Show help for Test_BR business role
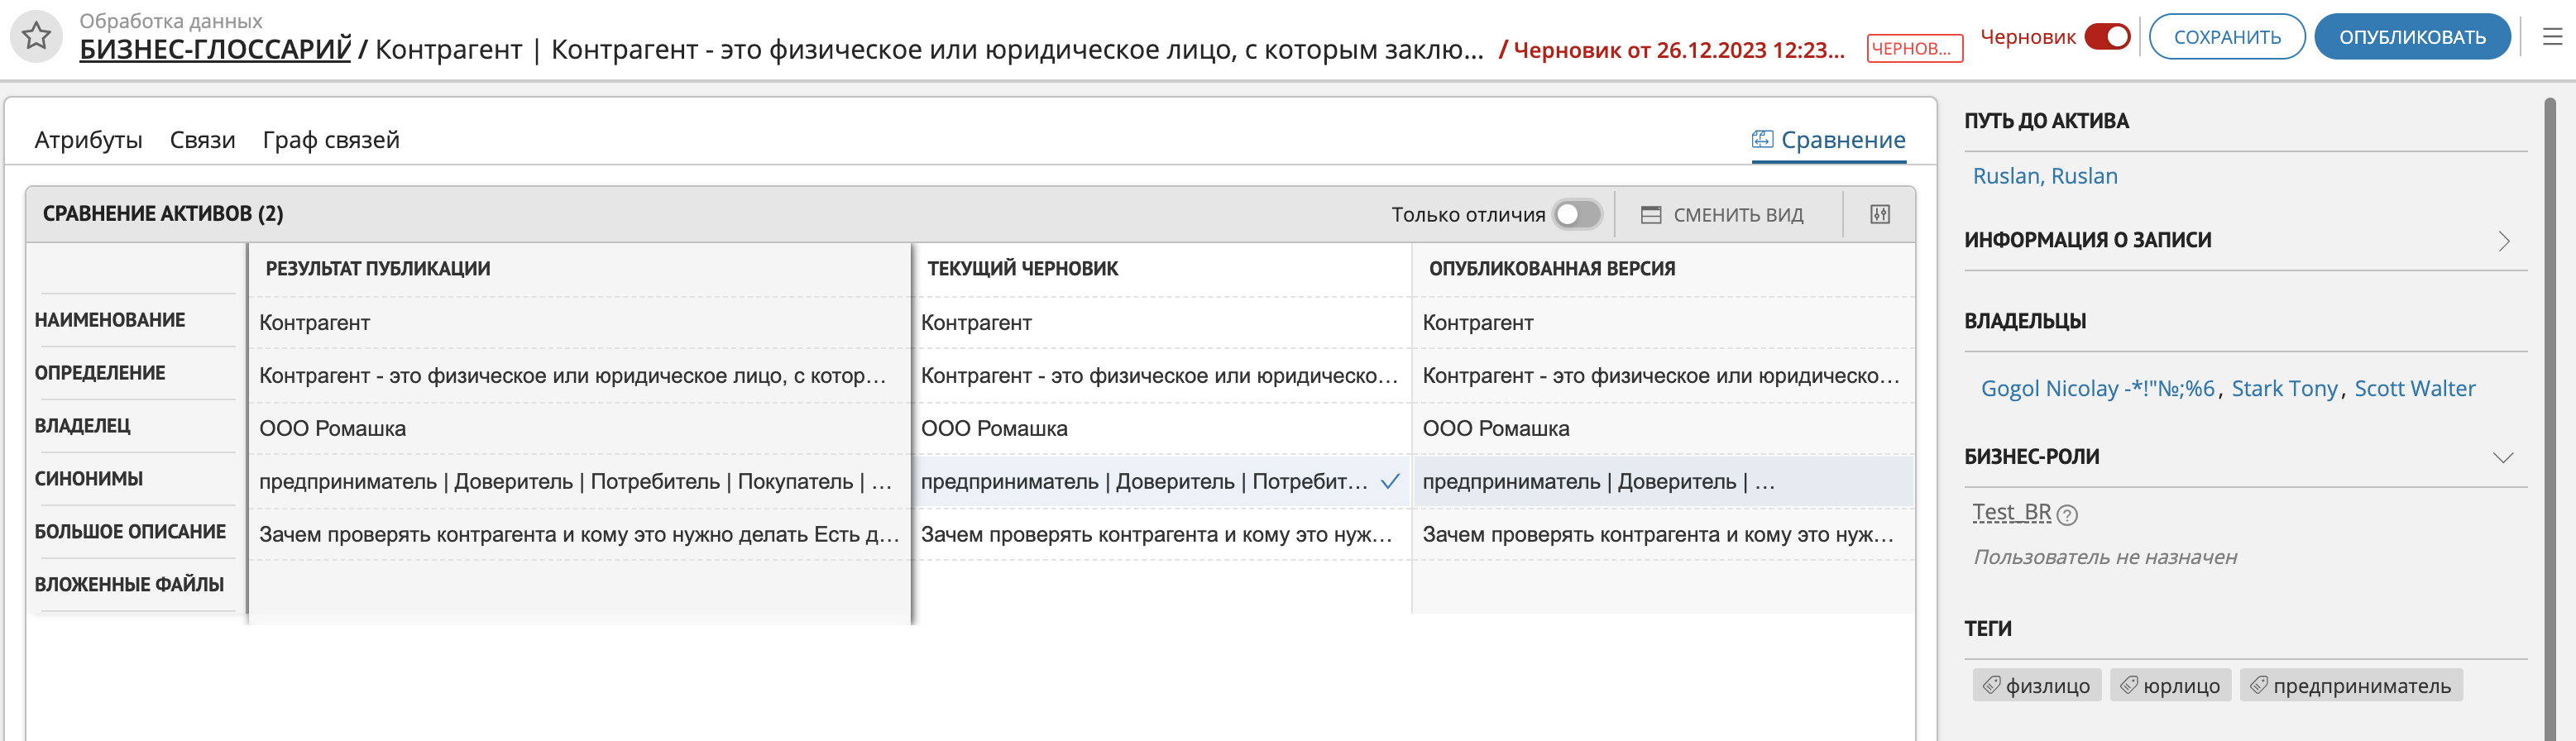Screen dimensions: 2576x741 pos(2067,515)
